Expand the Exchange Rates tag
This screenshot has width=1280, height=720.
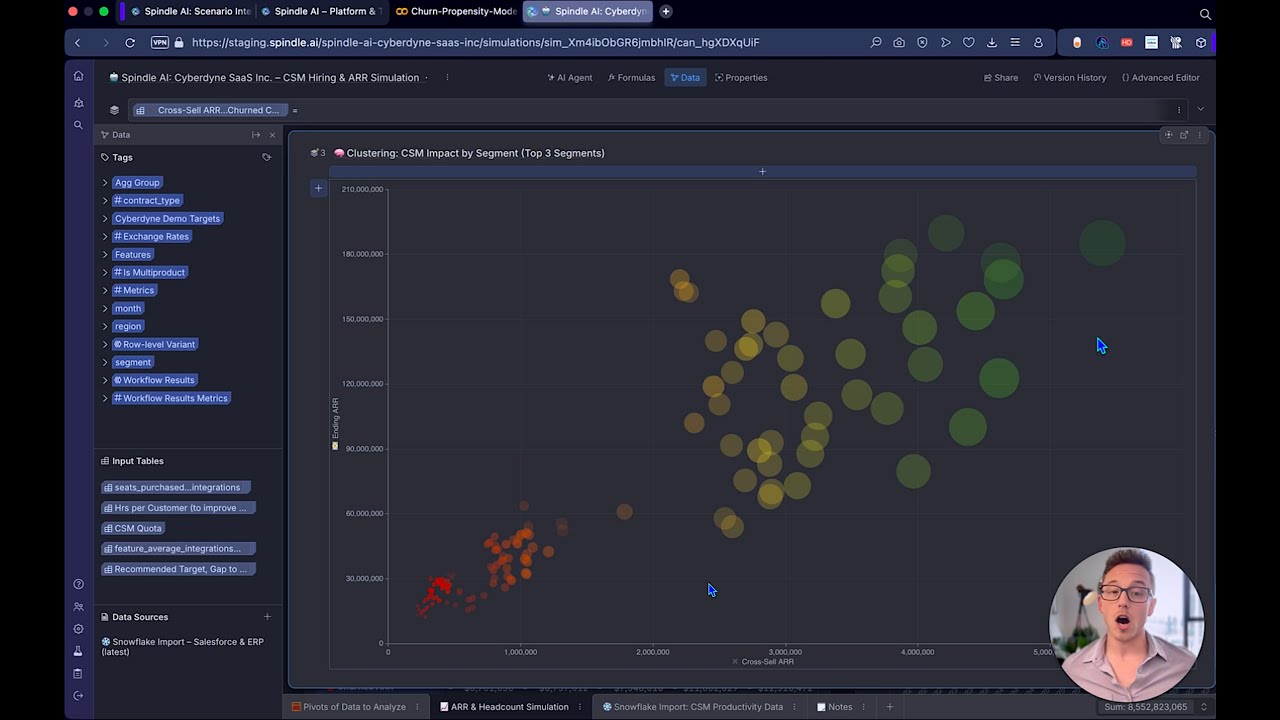click(x=105, y=237)
